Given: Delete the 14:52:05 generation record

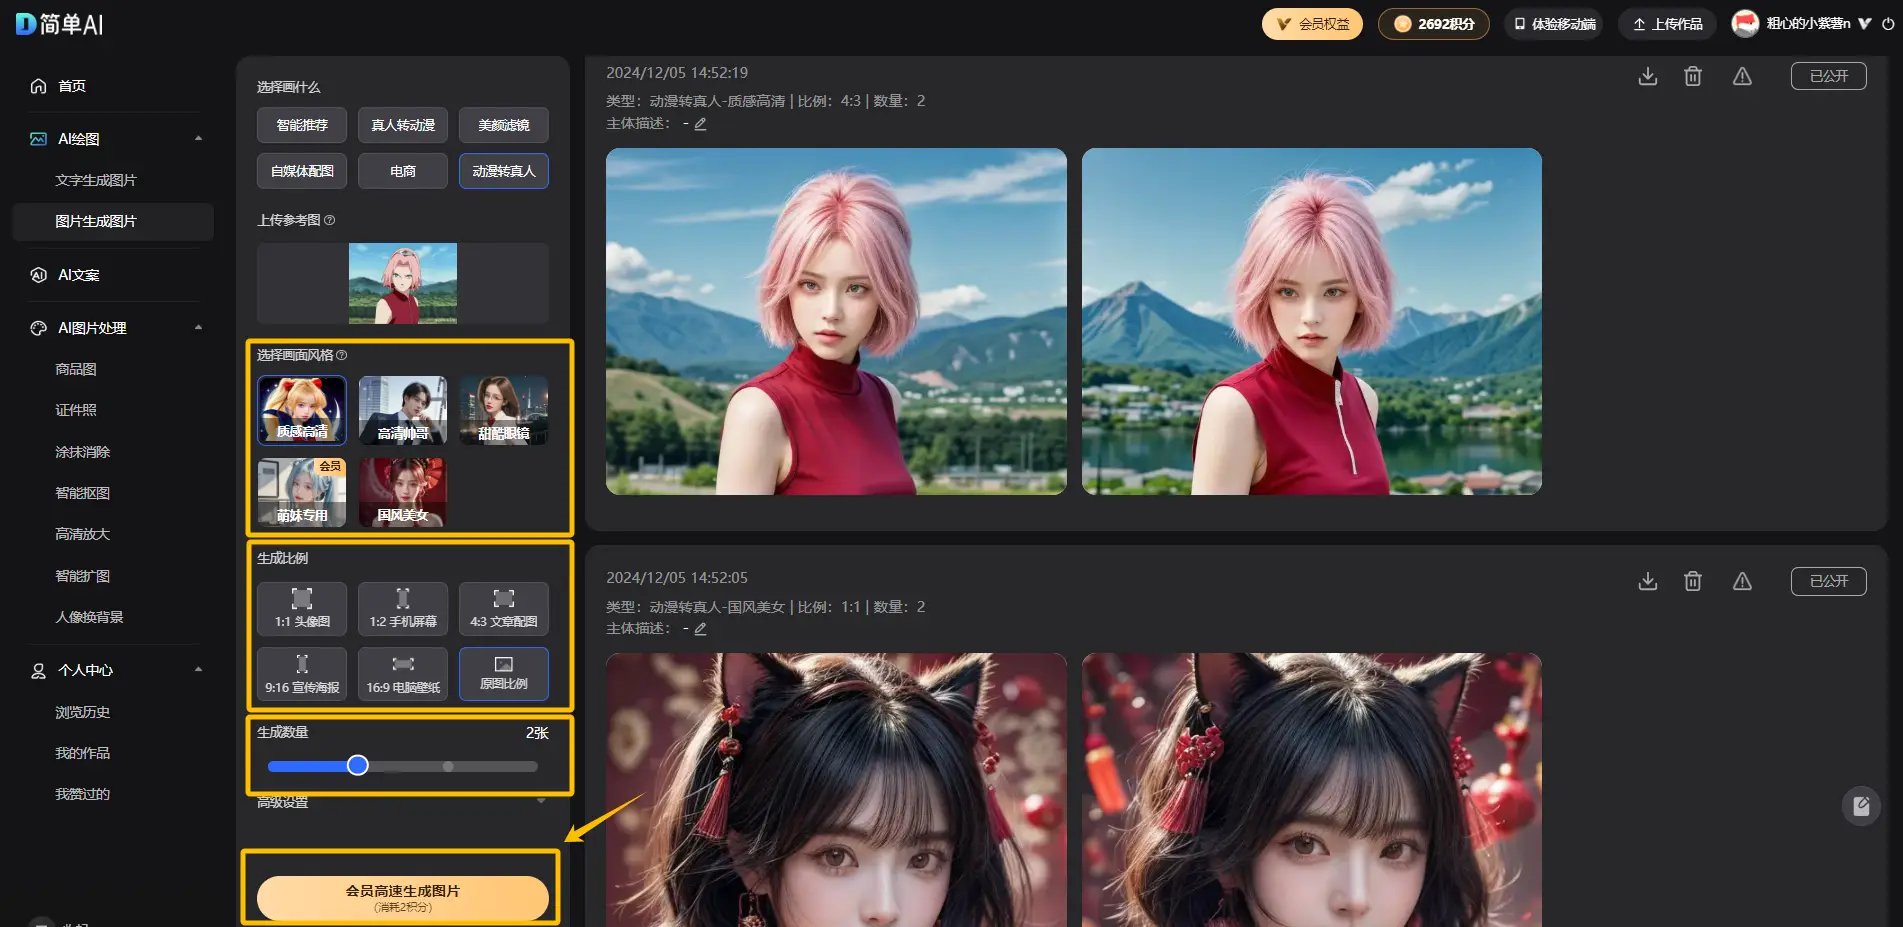Looking at the screenshot, I should coord(1693,581).
